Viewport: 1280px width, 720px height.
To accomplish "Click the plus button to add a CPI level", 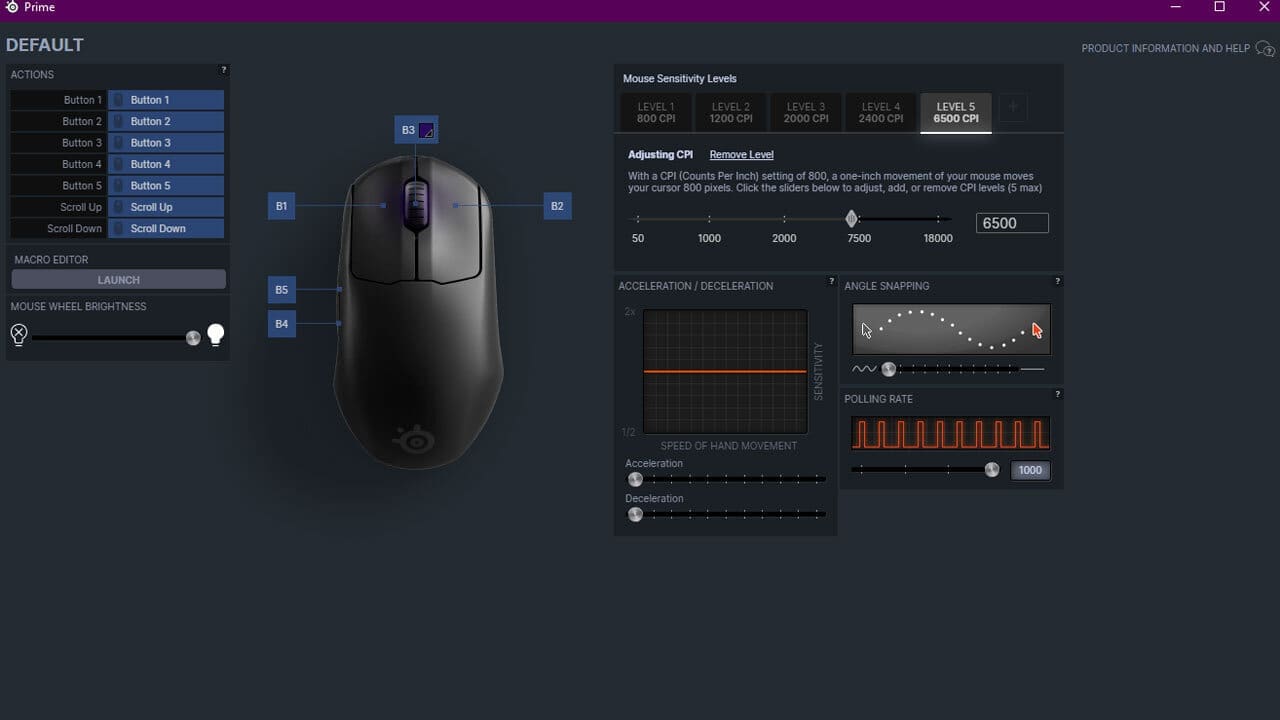I will point(1012,107).
